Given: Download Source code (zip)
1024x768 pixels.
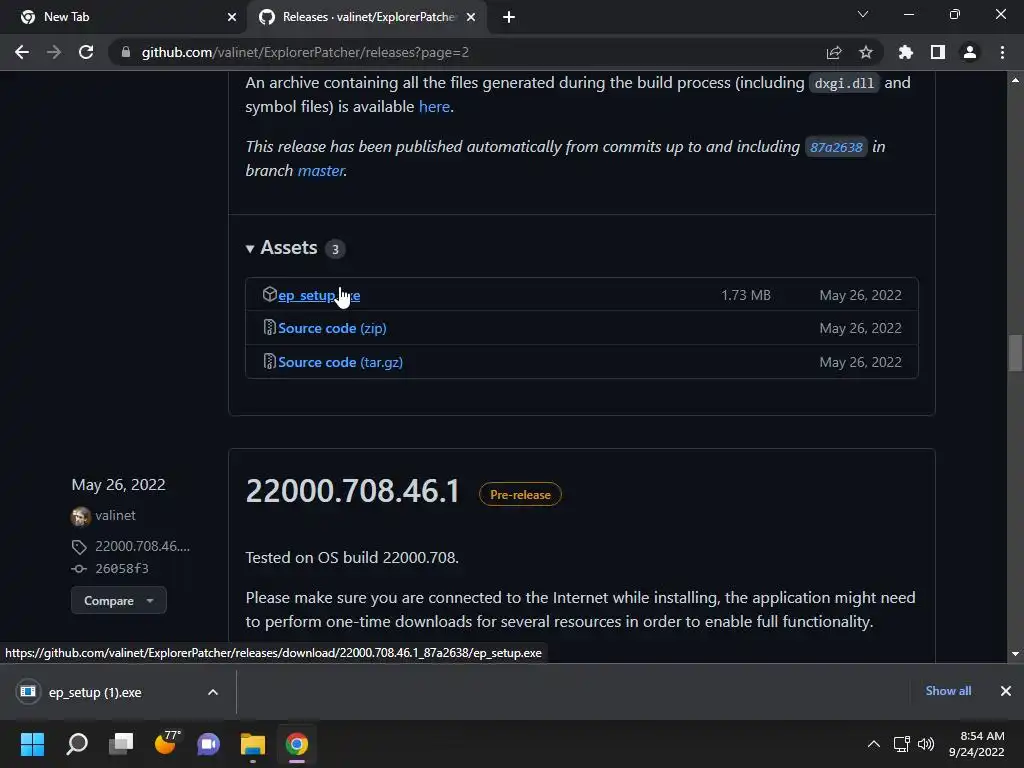Looking at the screenshot, I should pos(332,328).
